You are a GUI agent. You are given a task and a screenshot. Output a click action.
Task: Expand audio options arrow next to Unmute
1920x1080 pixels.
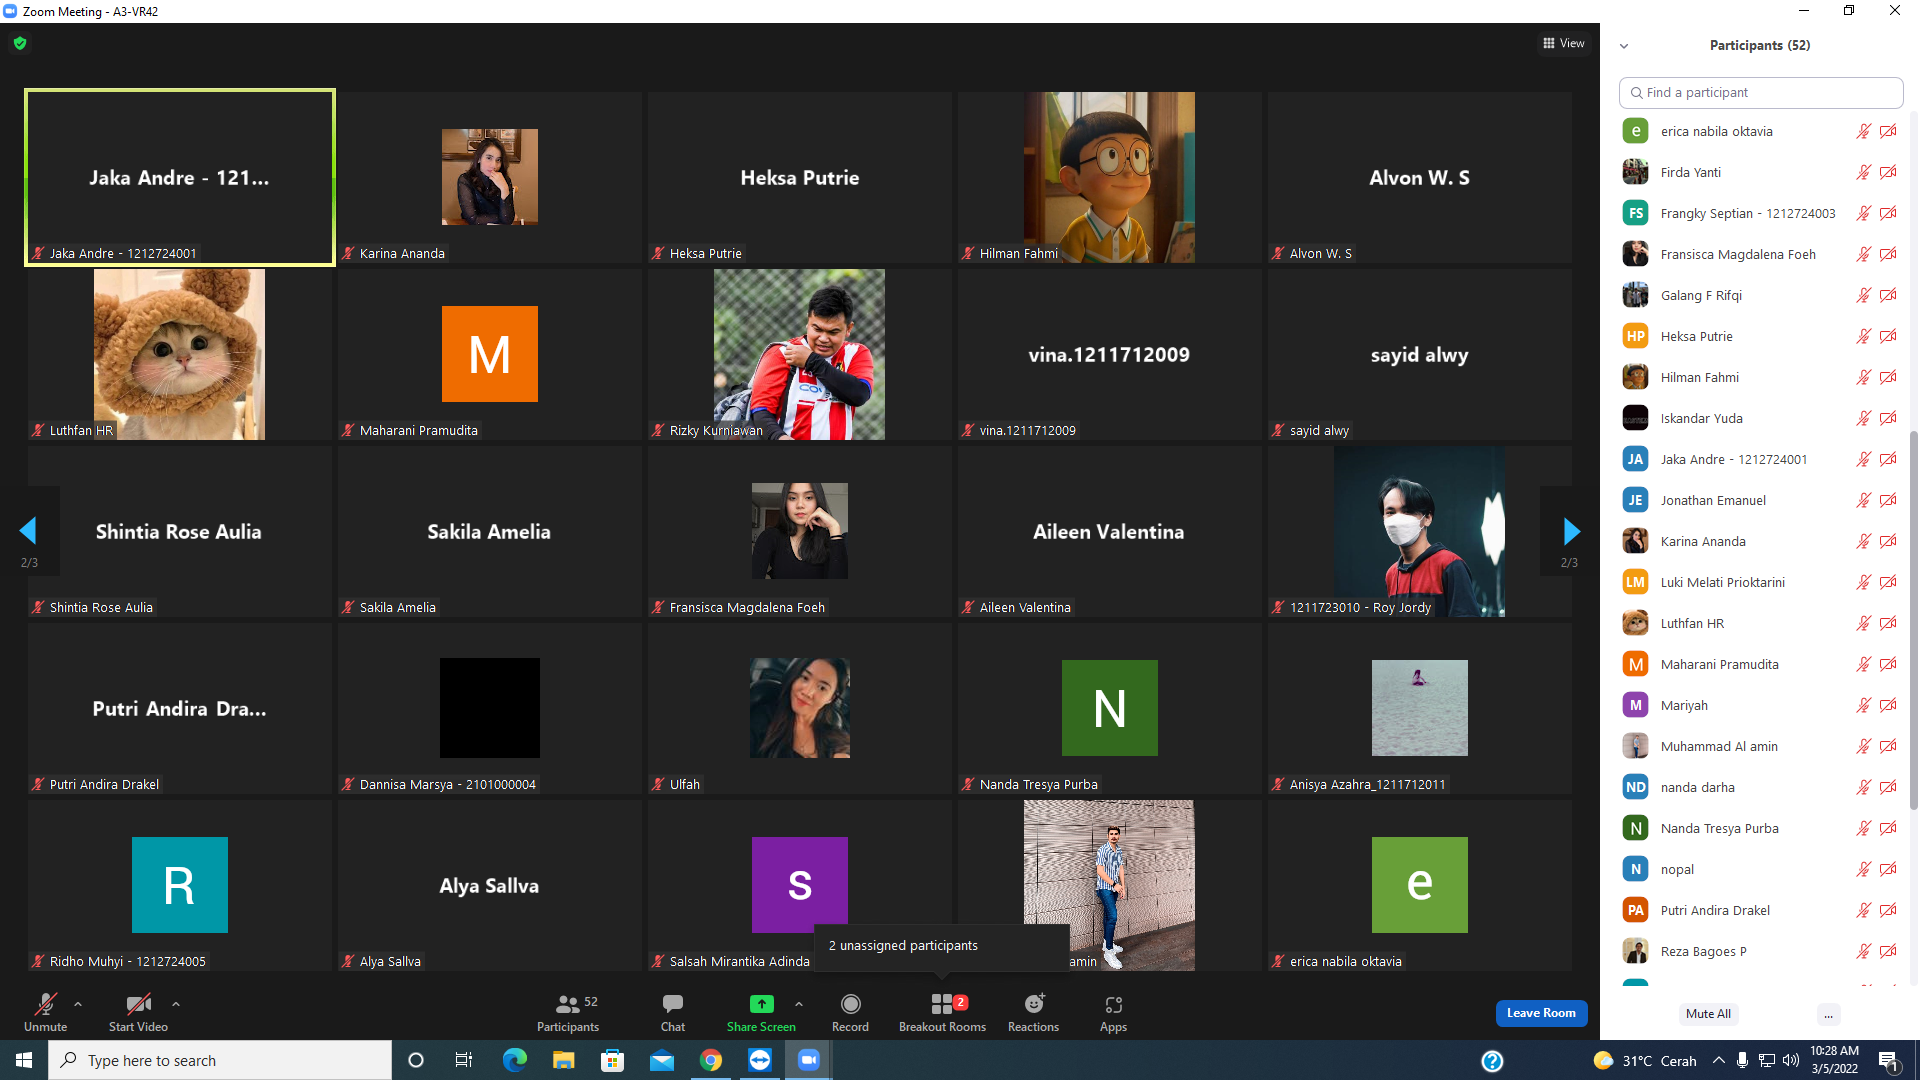[78, 1004]
